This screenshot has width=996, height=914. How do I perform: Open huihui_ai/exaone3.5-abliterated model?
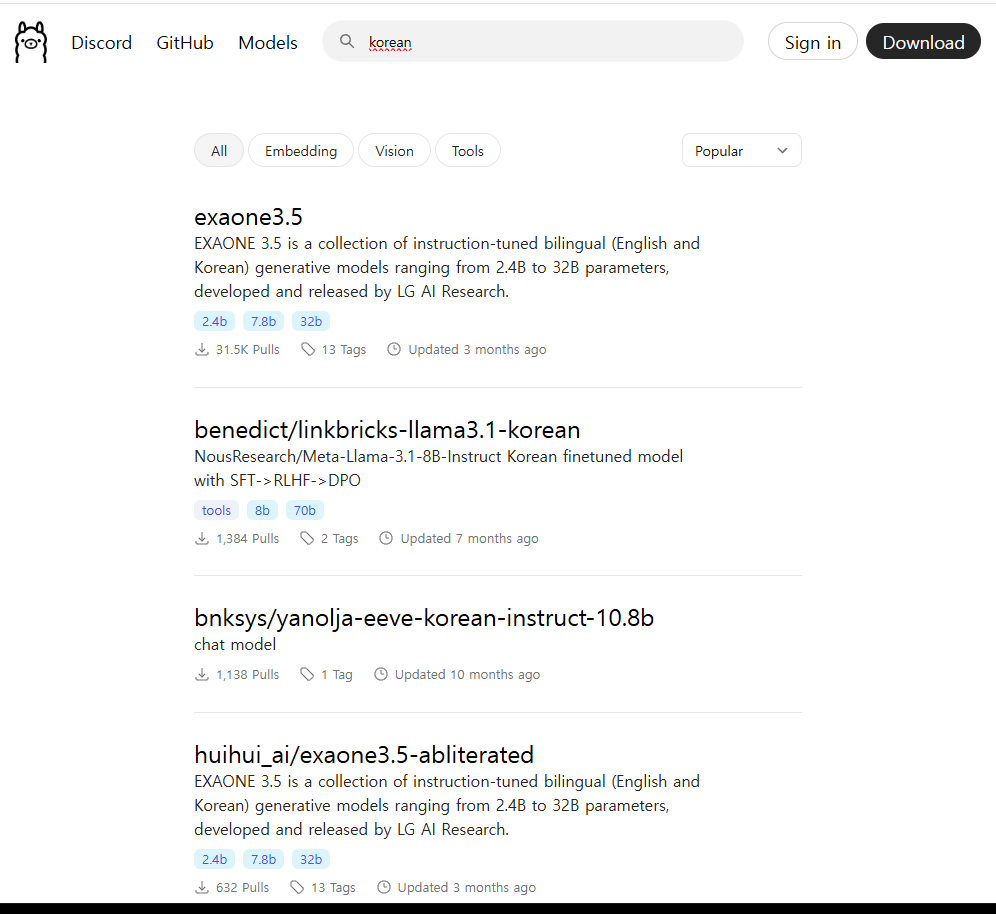click(x=364, y=755)
